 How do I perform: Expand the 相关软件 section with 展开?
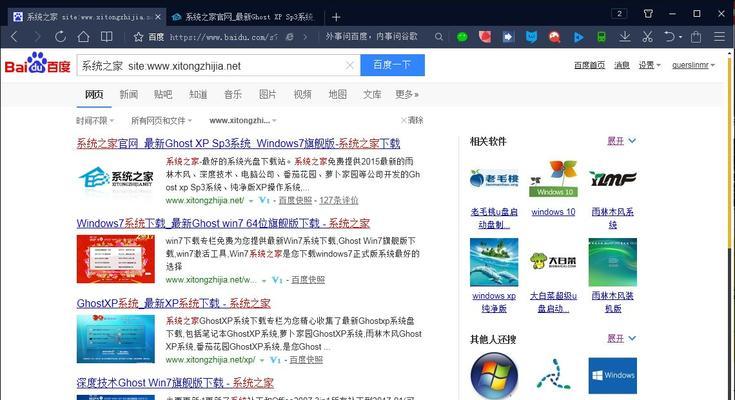click(621, 141)
